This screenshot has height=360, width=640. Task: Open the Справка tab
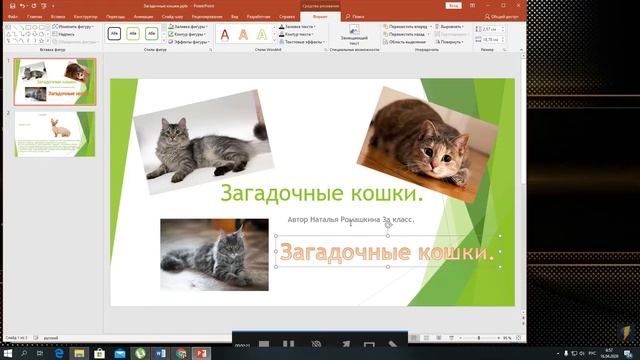click(x=287, y=17)
